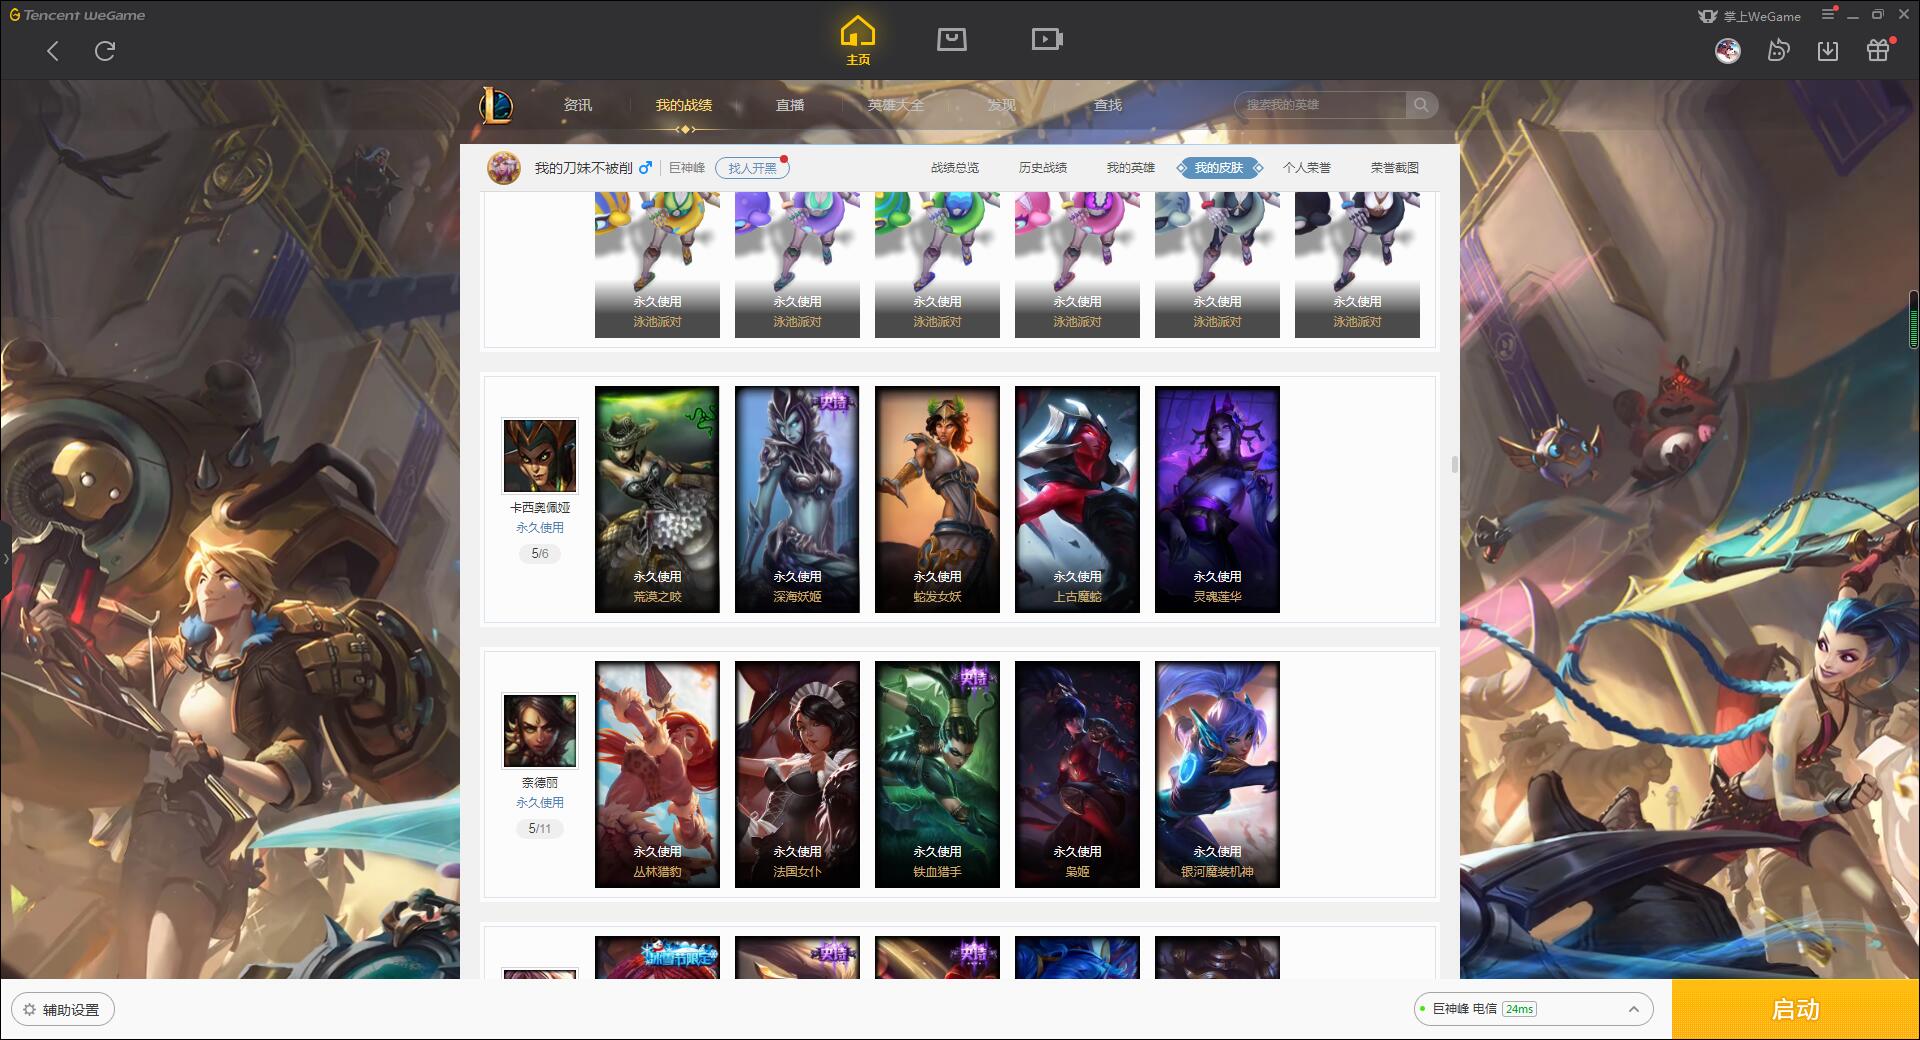Switch to 历史战绩 sub-tab

click(1043, 168)
